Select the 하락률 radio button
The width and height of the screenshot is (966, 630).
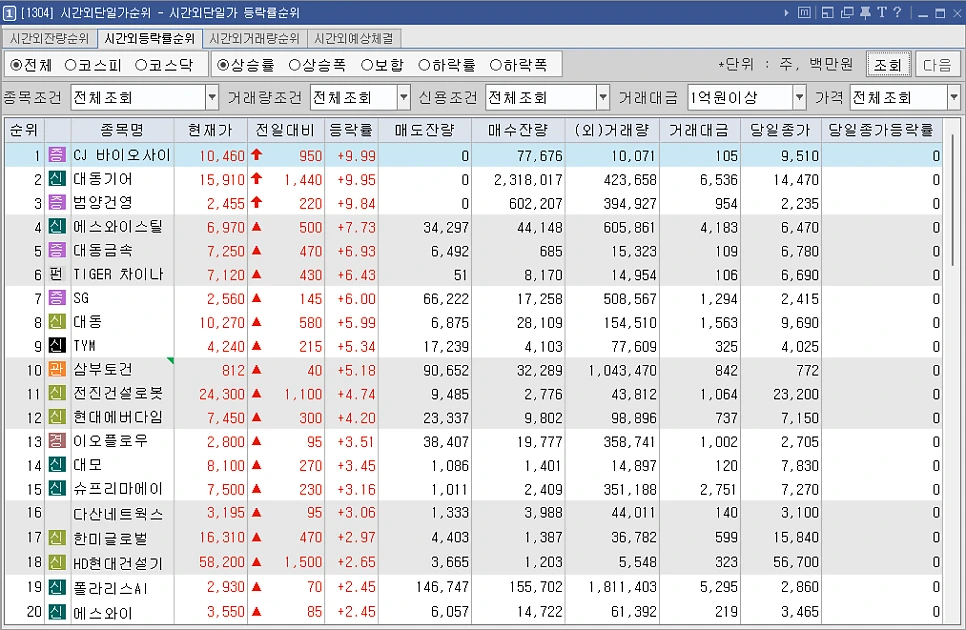pos(424,65)
